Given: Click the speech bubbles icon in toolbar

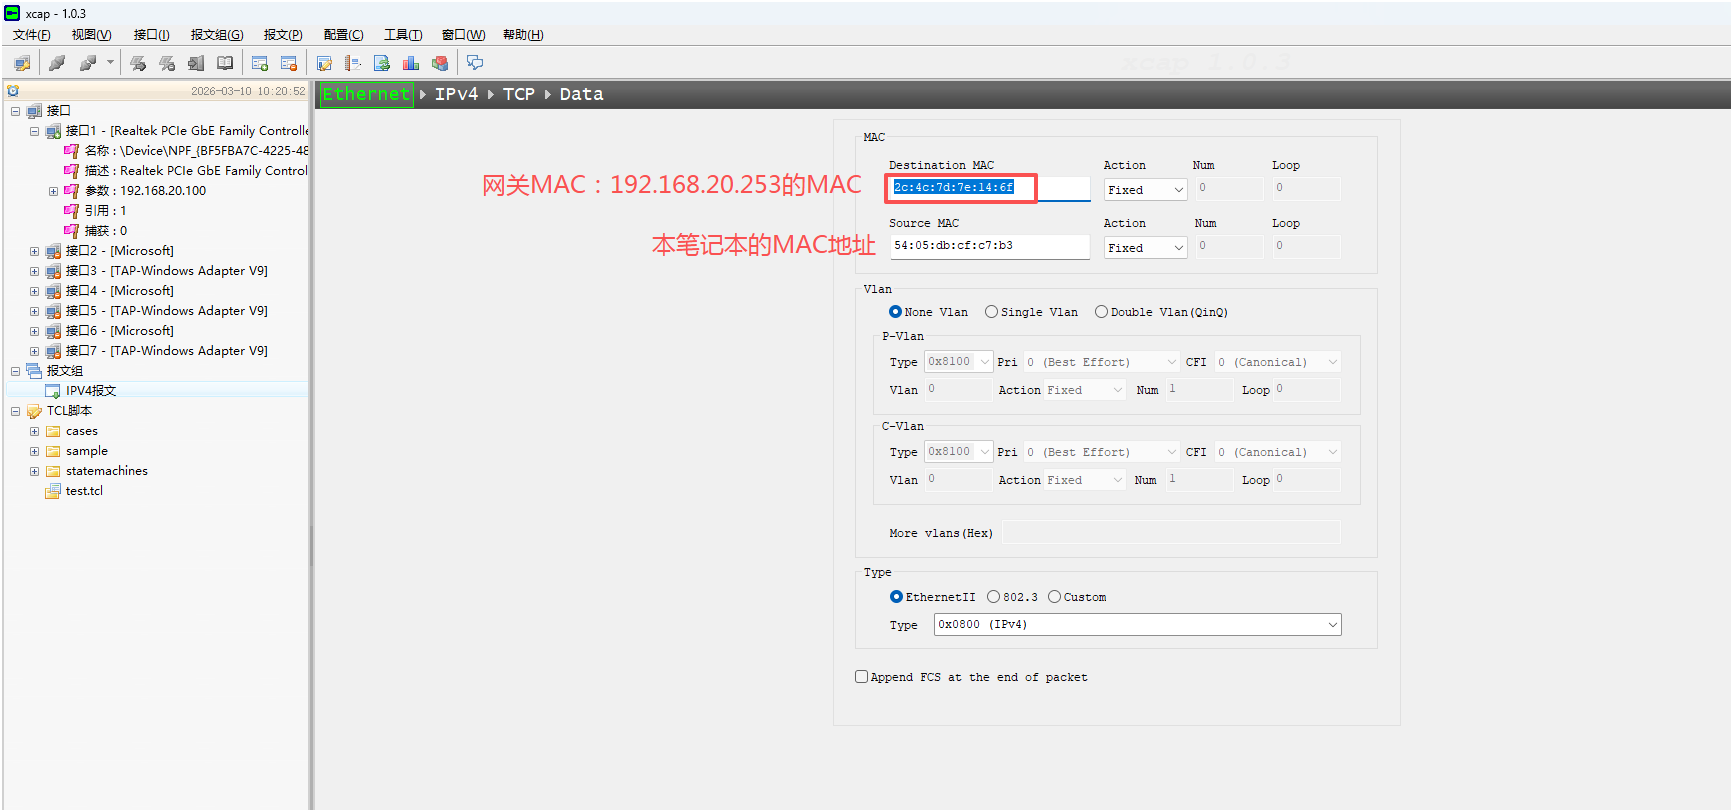Looking at the screenshot, I should coord(475,63).
